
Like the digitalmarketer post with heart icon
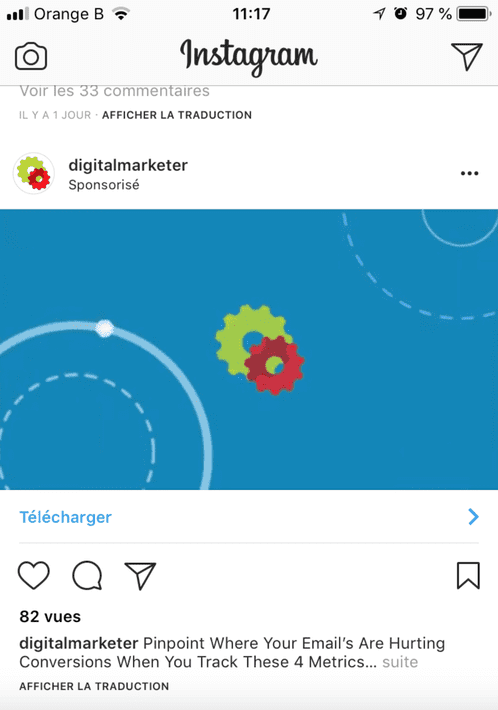(x=34, y=575)
